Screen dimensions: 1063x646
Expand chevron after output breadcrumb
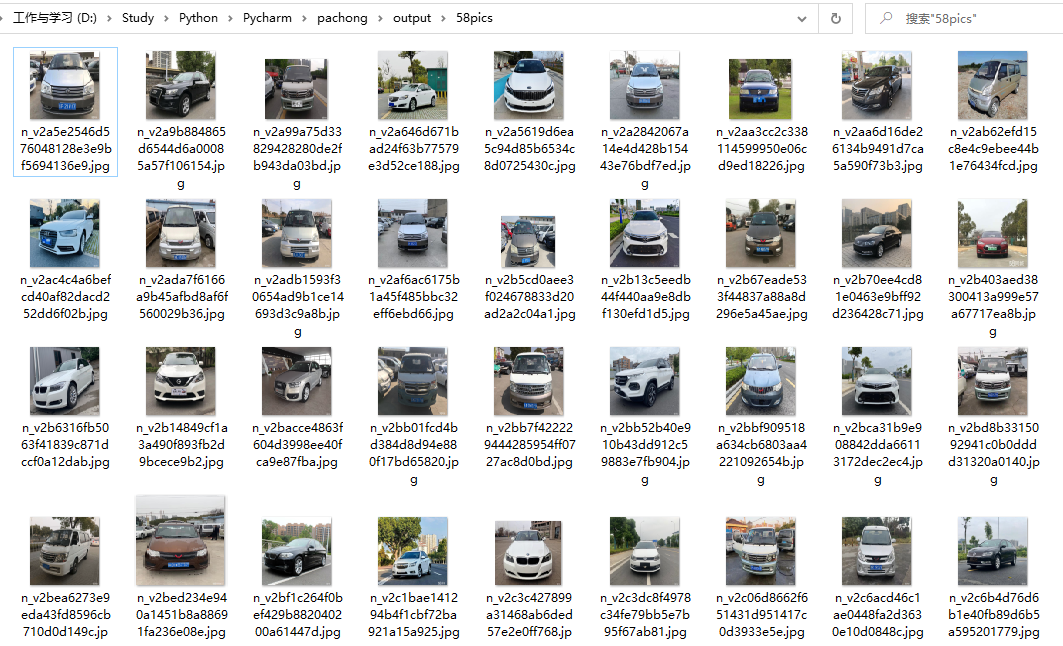[443, 18]
